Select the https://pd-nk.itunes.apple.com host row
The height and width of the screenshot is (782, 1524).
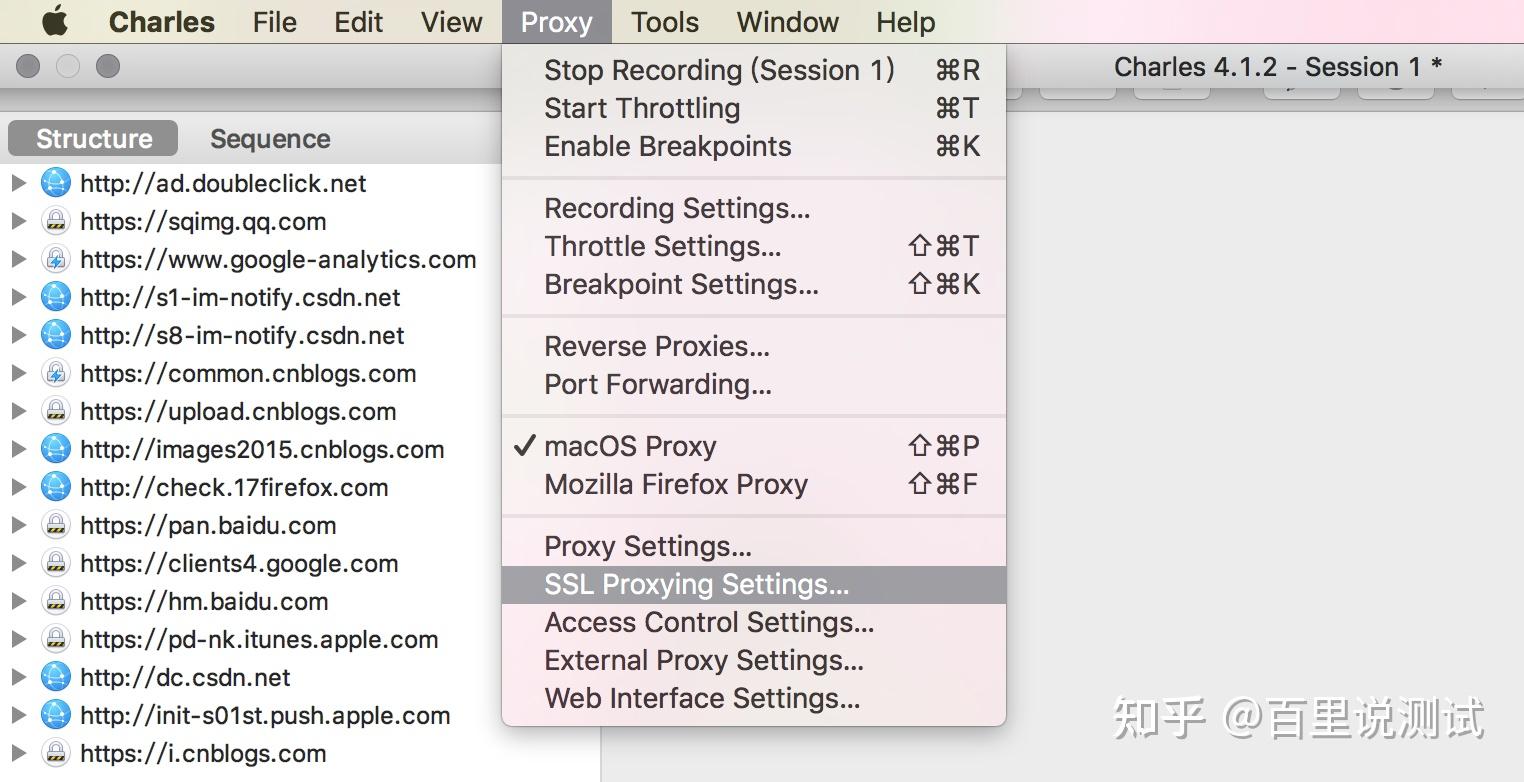click(259, 639)
